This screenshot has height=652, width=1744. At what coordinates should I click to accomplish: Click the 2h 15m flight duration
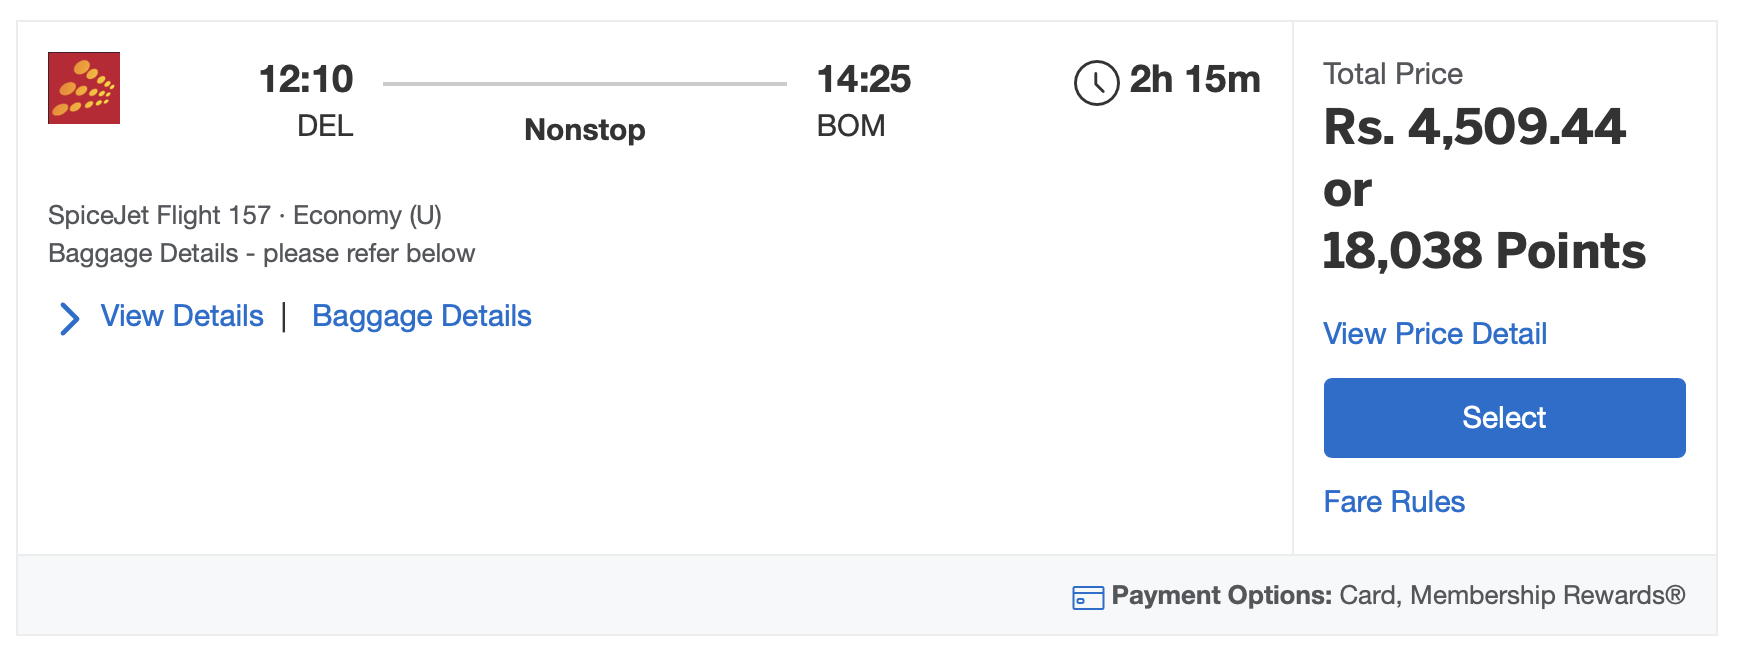pyautogui.click(x=1194, y=79)
